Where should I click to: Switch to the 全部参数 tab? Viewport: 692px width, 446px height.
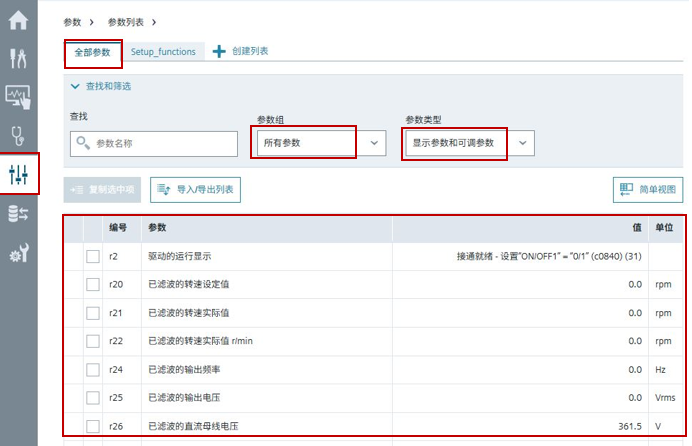tap(92, 51)
